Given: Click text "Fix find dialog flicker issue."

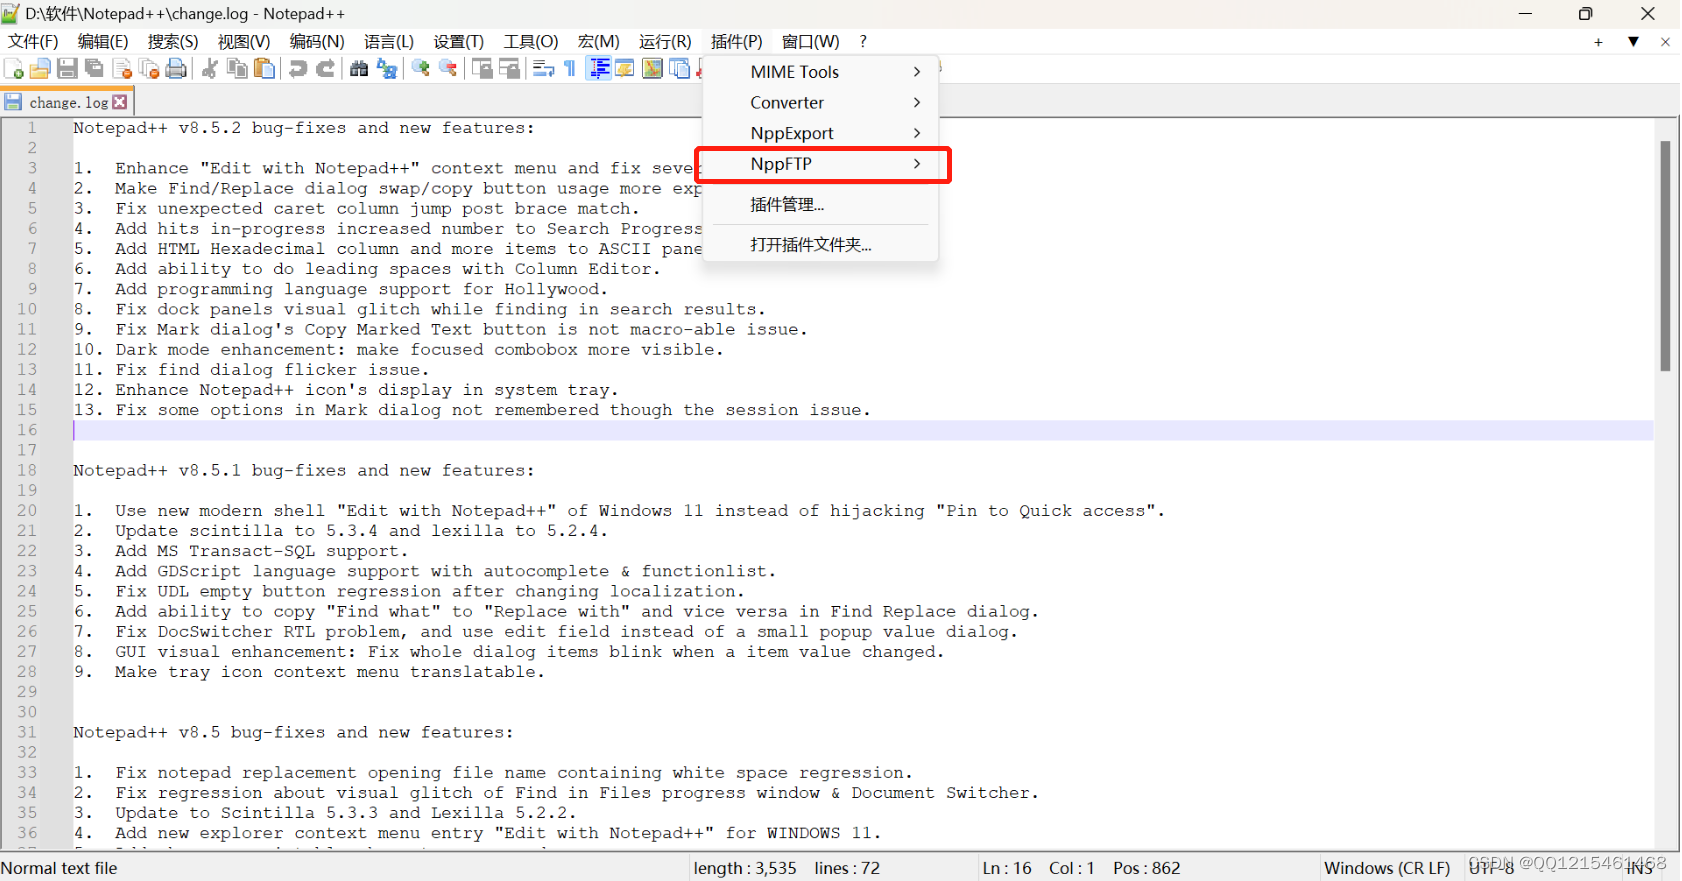Looking at the screenshot, I should coord(272,370).
